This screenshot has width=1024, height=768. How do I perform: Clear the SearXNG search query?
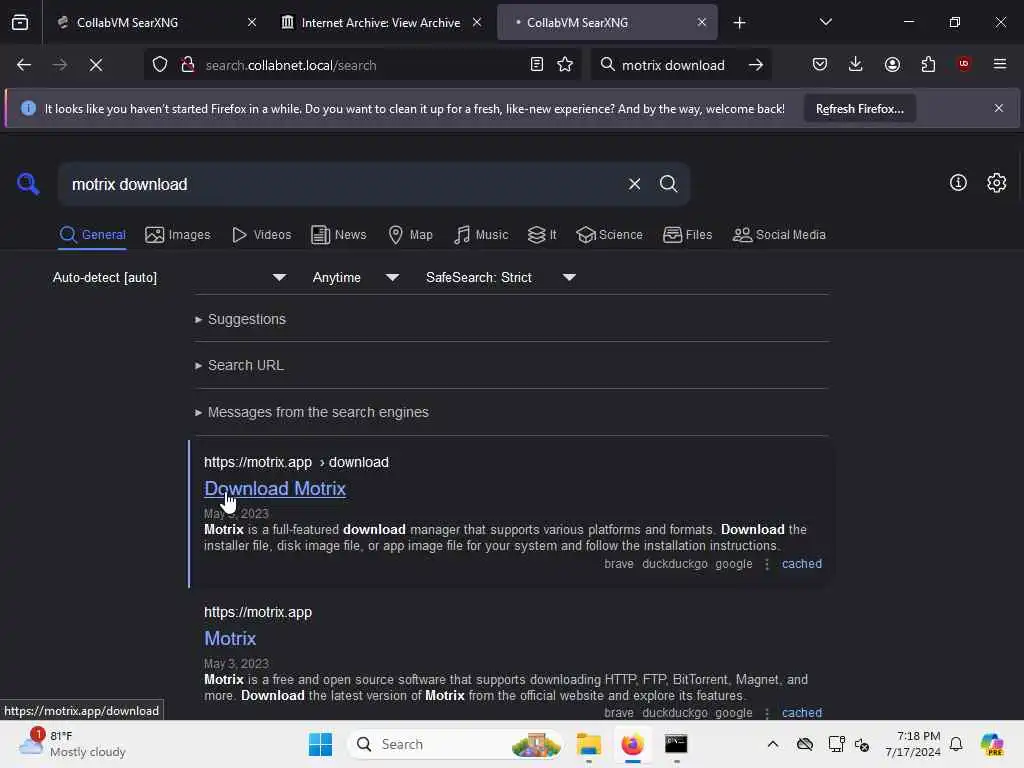pos(634,184)
